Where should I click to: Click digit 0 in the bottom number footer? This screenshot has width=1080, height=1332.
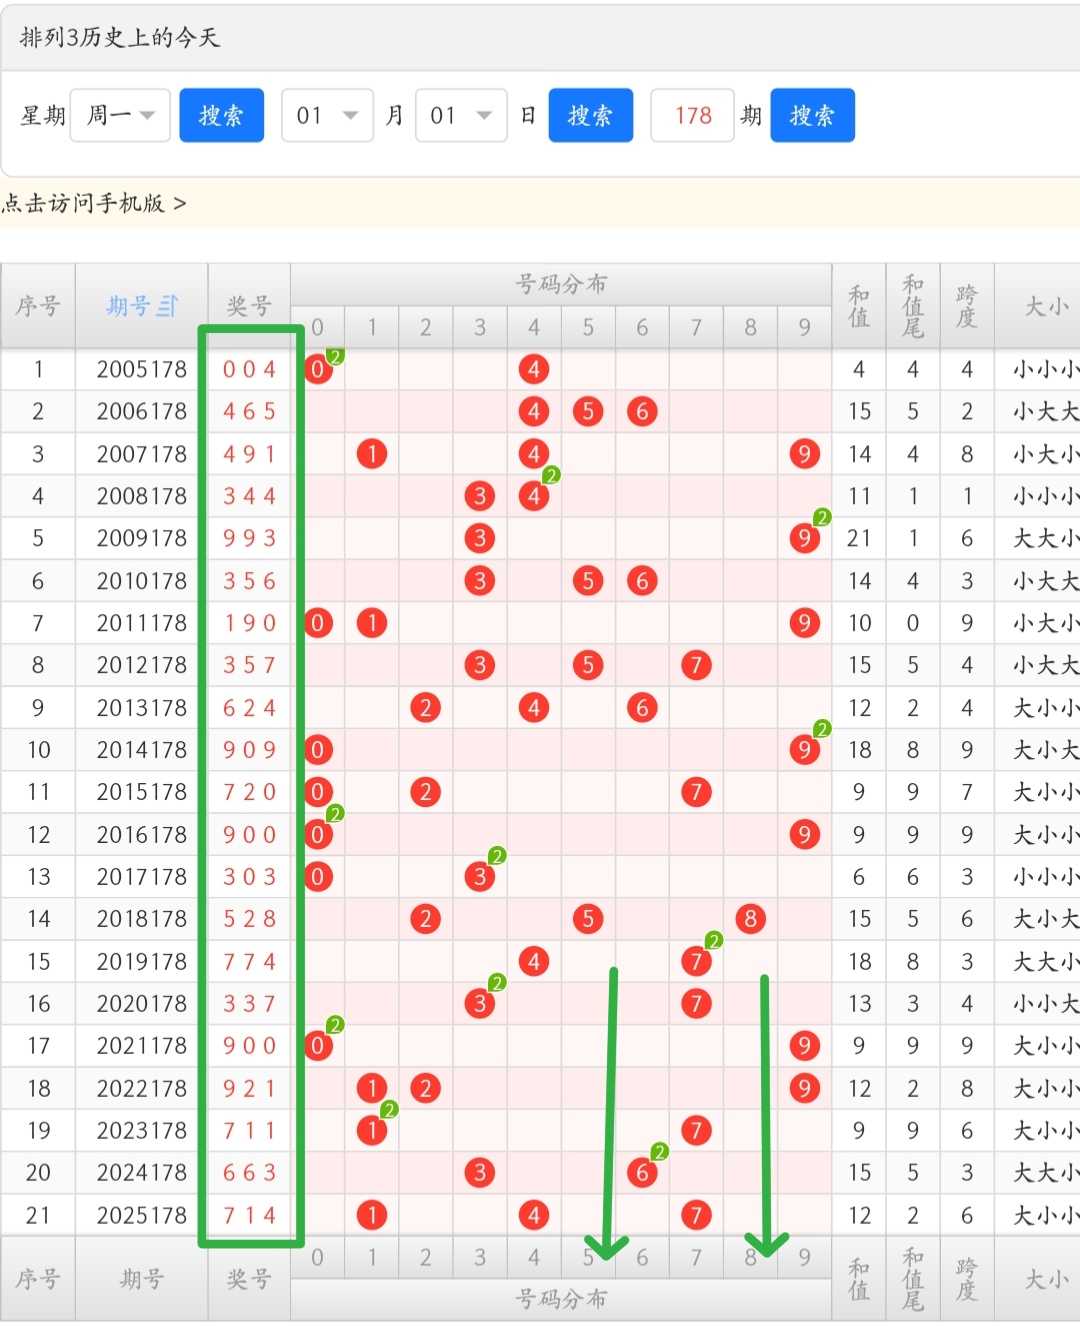(317, 1258)
